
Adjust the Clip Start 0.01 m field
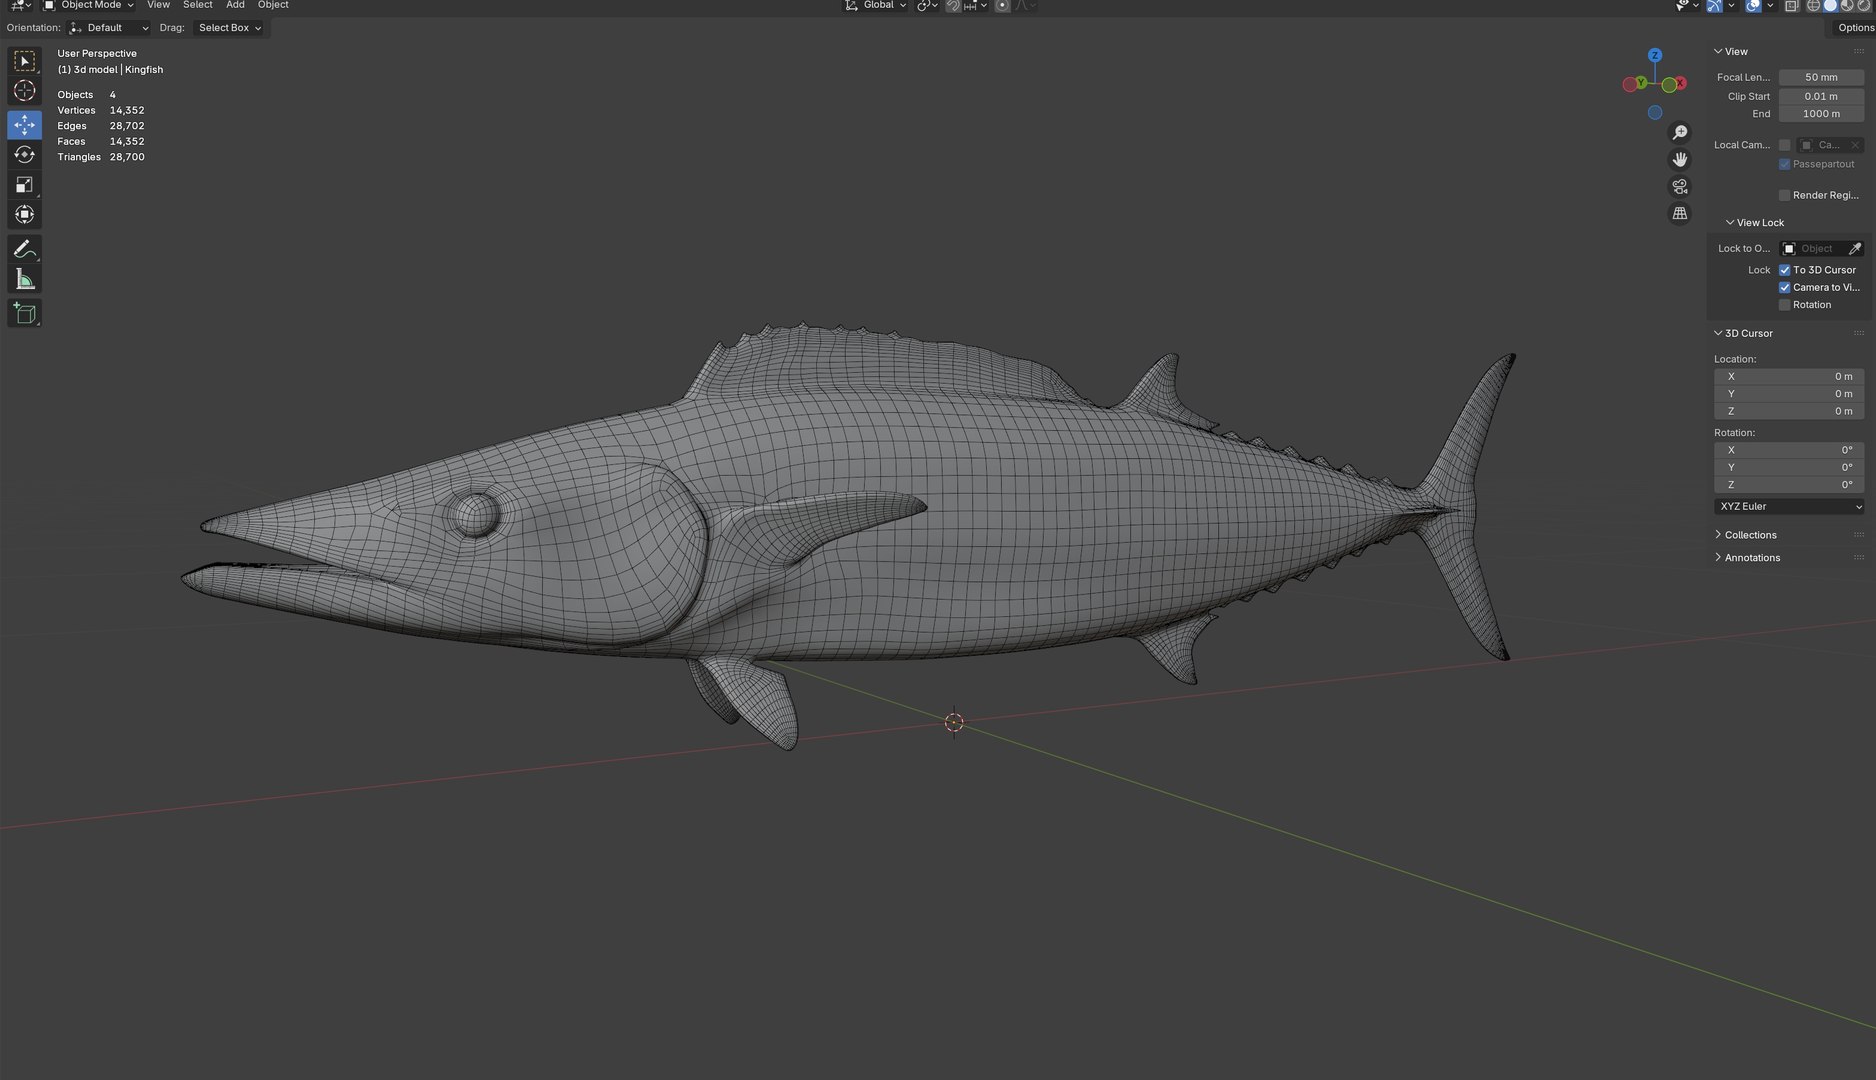tap(1821, 97)
